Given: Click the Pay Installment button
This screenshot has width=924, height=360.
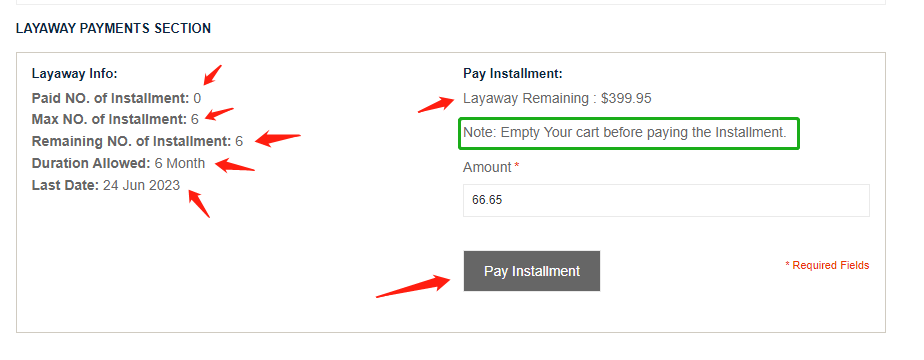Looking at the screenshot, I should pos(532,271).
